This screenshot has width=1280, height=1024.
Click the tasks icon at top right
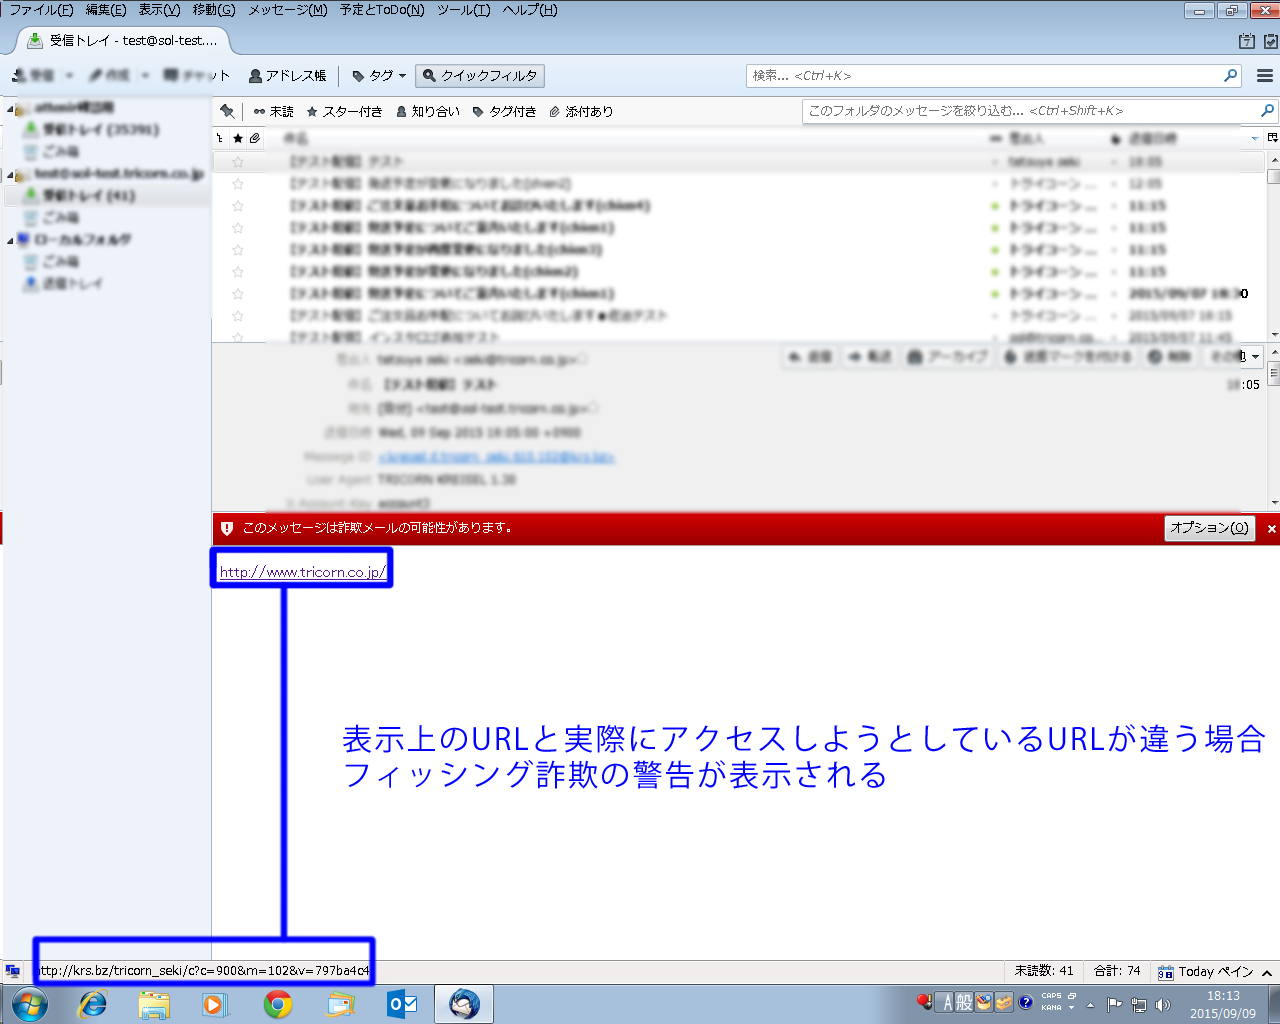tap(1271, 41)
